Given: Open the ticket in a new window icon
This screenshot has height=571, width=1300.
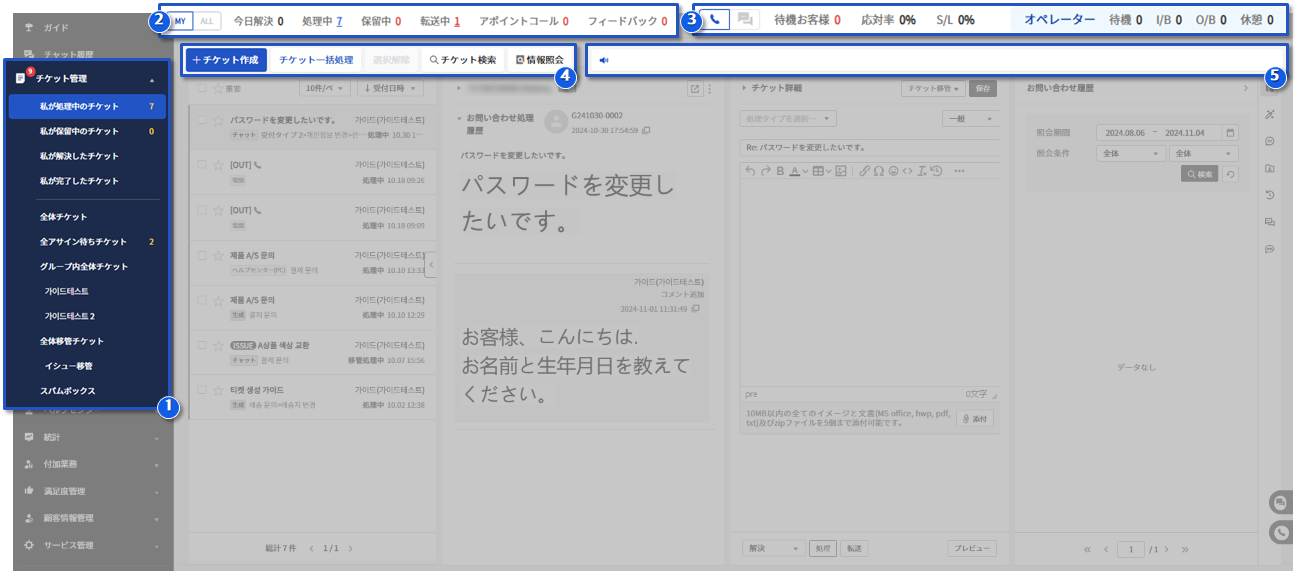Looking at the screenshot, I should [x=695, y=89].
